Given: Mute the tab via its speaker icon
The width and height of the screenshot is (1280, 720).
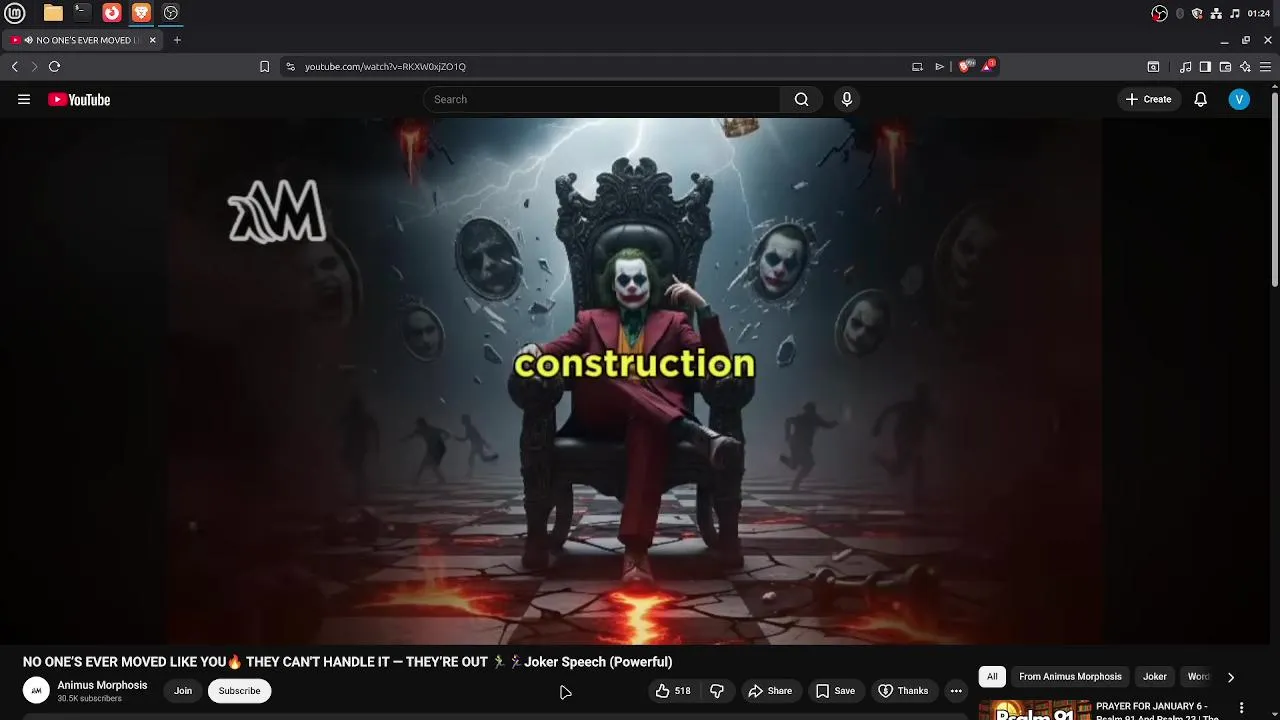Looking at the screenshot, I should [x=28, y=40].
